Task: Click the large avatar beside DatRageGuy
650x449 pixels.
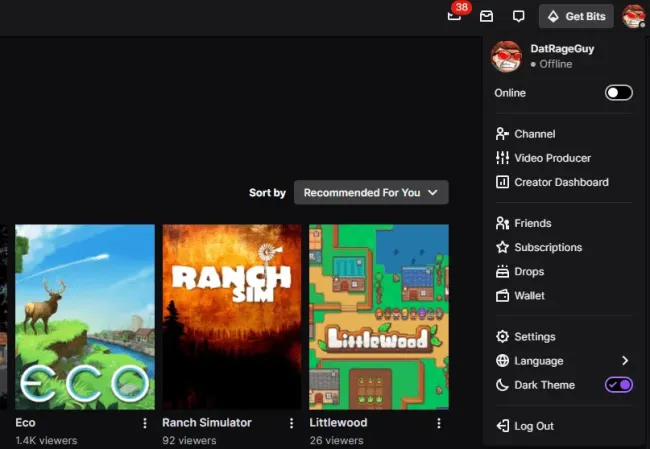Action: coord(506,56)
